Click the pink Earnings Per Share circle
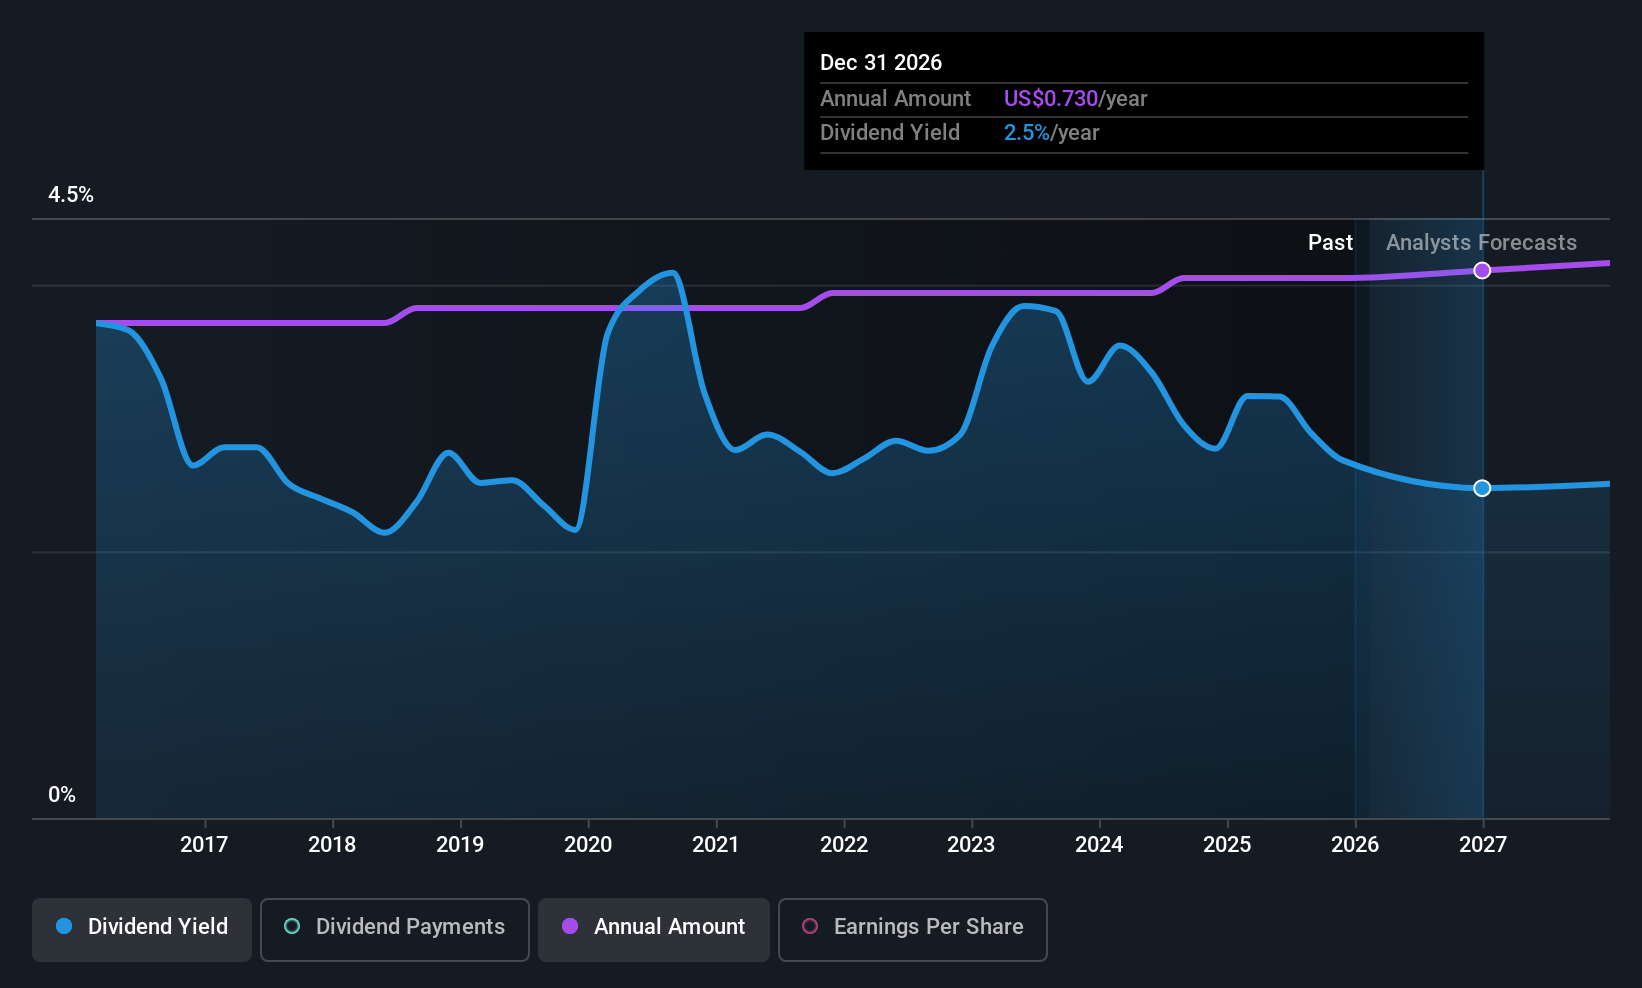 coord(810,926)
